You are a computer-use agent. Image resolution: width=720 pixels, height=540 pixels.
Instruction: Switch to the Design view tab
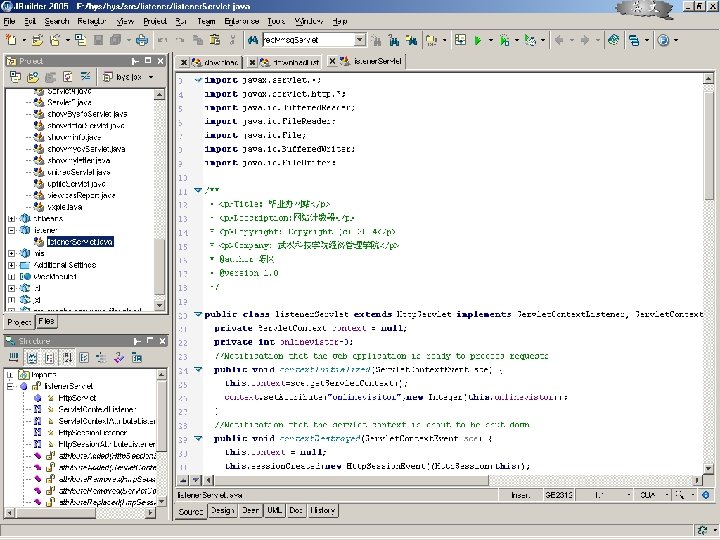(221, 510)
